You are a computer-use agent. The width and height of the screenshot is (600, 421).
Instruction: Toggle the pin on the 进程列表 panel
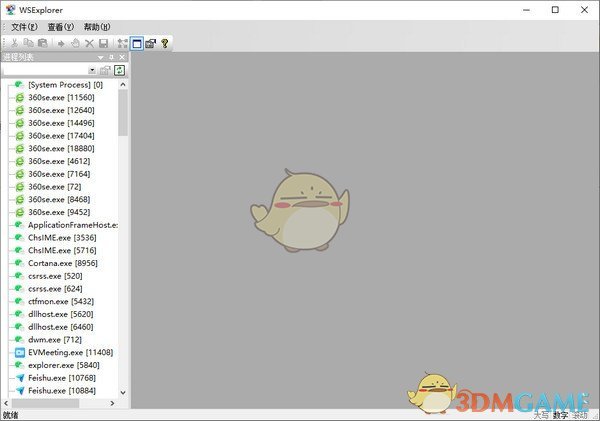click(x=111, y=57)
